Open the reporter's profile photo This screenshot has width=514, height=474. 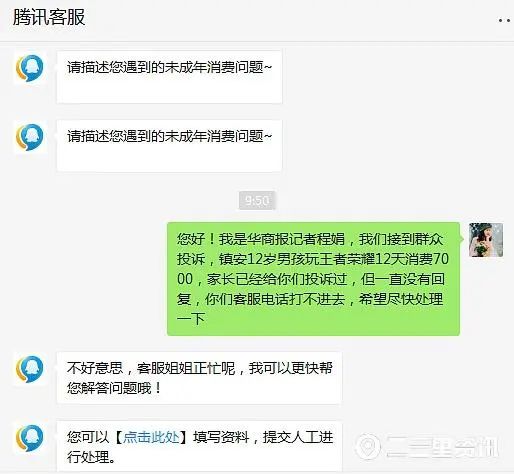pos(486,240)
